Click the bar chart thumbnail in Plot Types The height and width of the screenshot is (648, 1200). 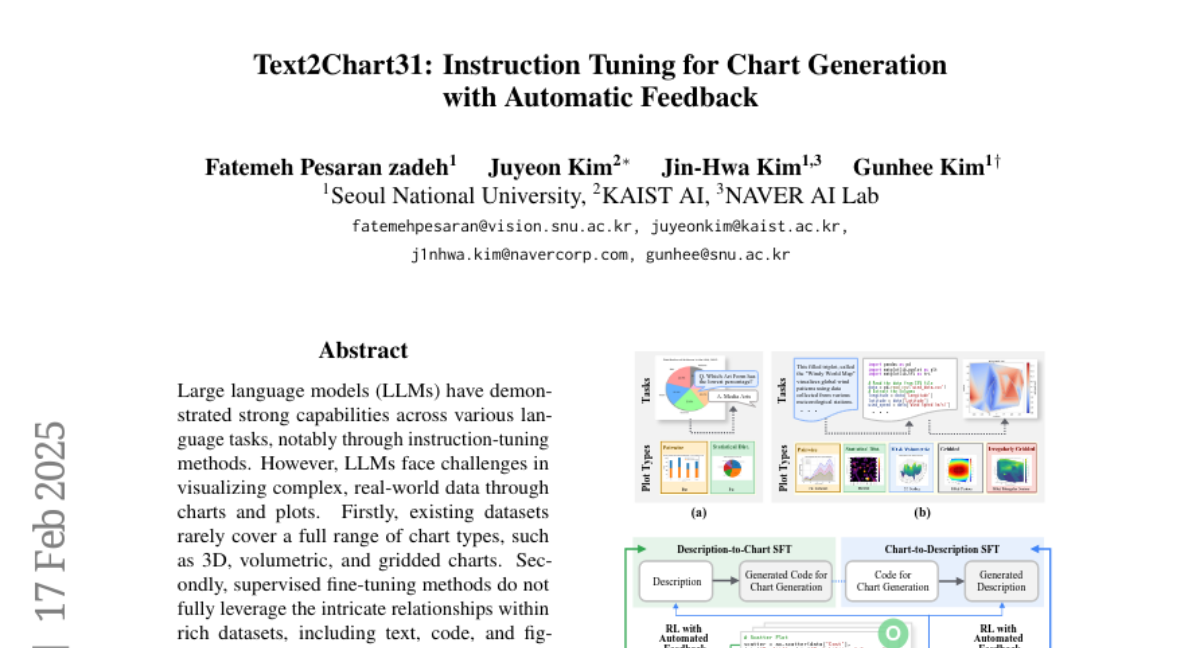click(x=682, y=467)
